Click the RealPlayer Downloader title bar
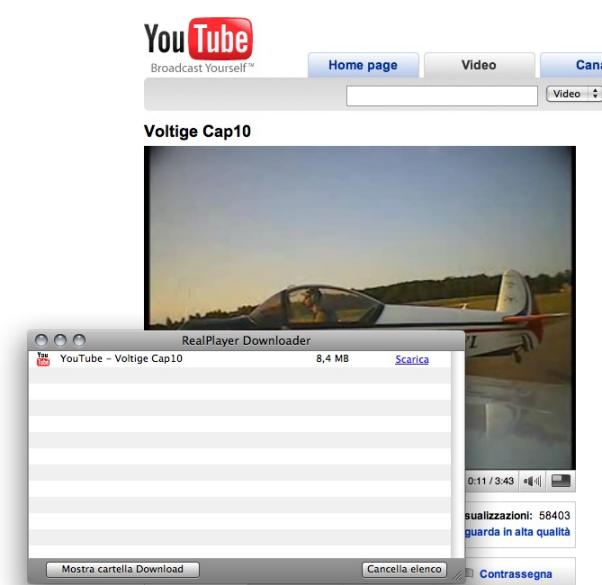Screen dimensions: 602x585 coord(246,340)
